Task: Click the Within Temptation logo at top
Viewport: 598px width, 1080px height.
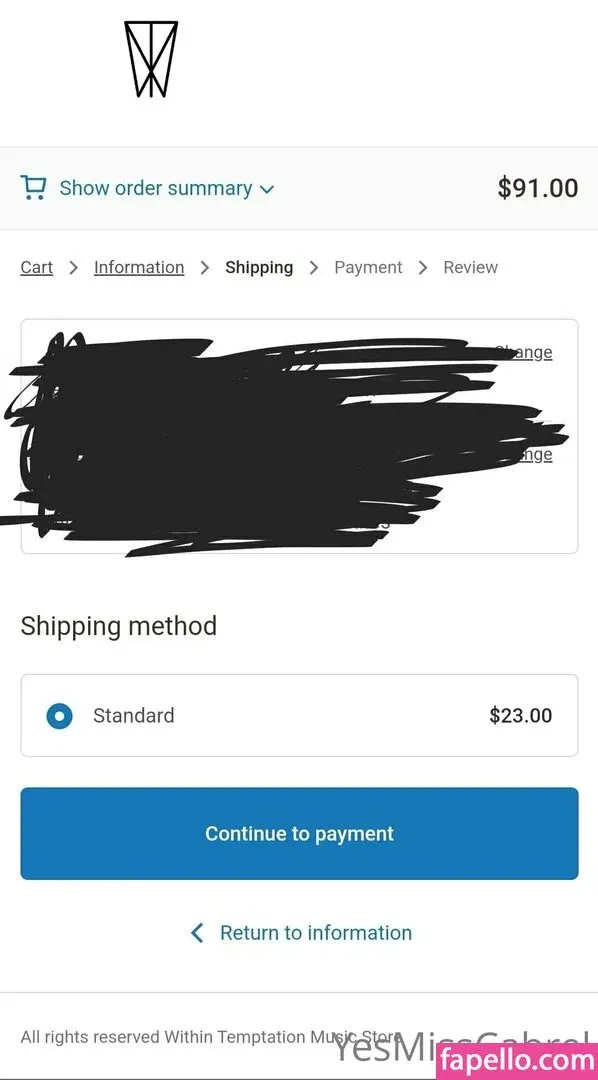Action: 151,59
